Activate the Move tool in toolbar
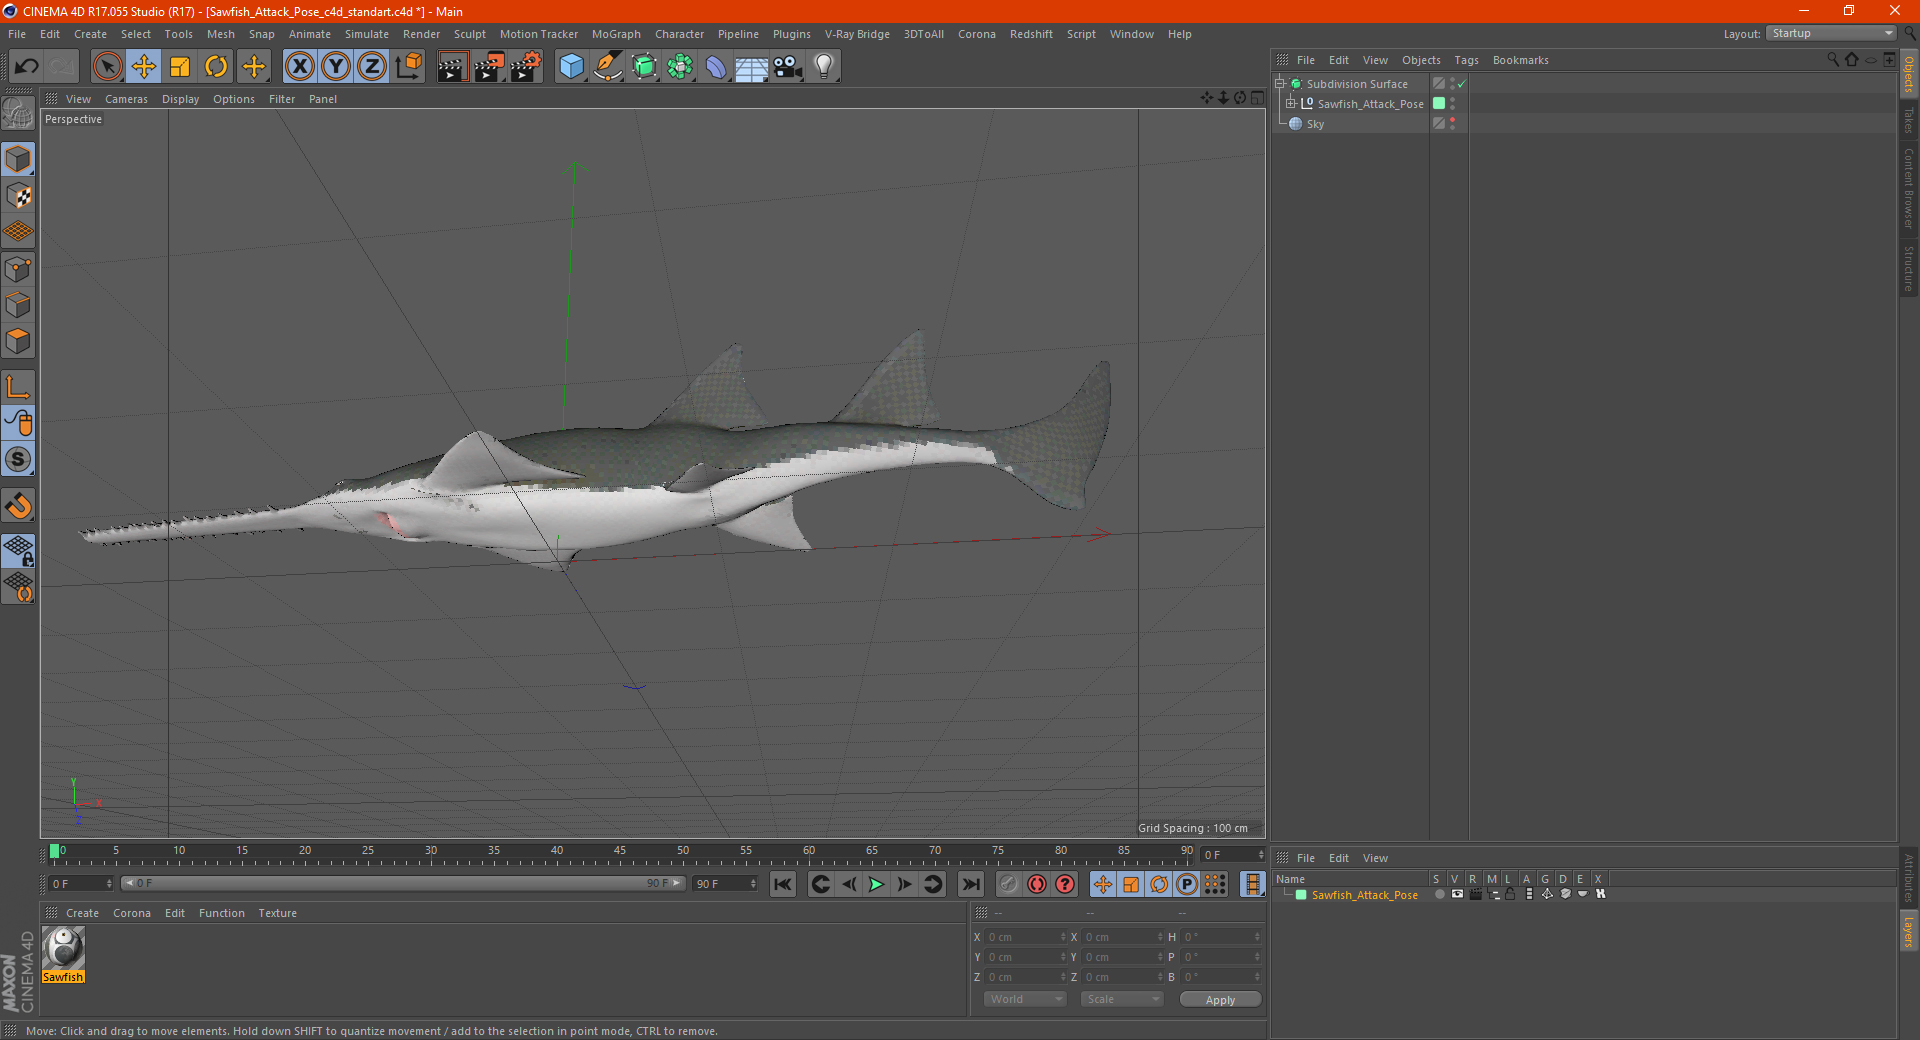The height and width of the screenshot is (1040, 1920). tap(144, 67)
